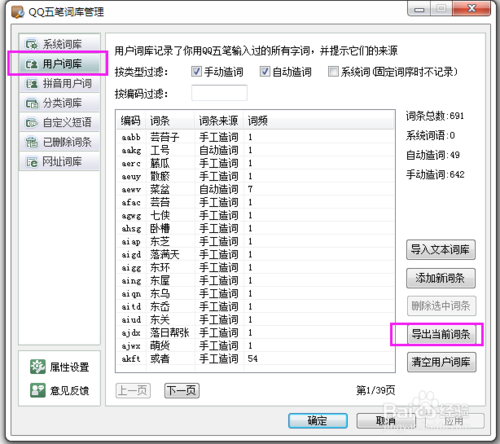500x444 pixels.
Task: Sort by the 编码 column header
Action: point(131,121)
